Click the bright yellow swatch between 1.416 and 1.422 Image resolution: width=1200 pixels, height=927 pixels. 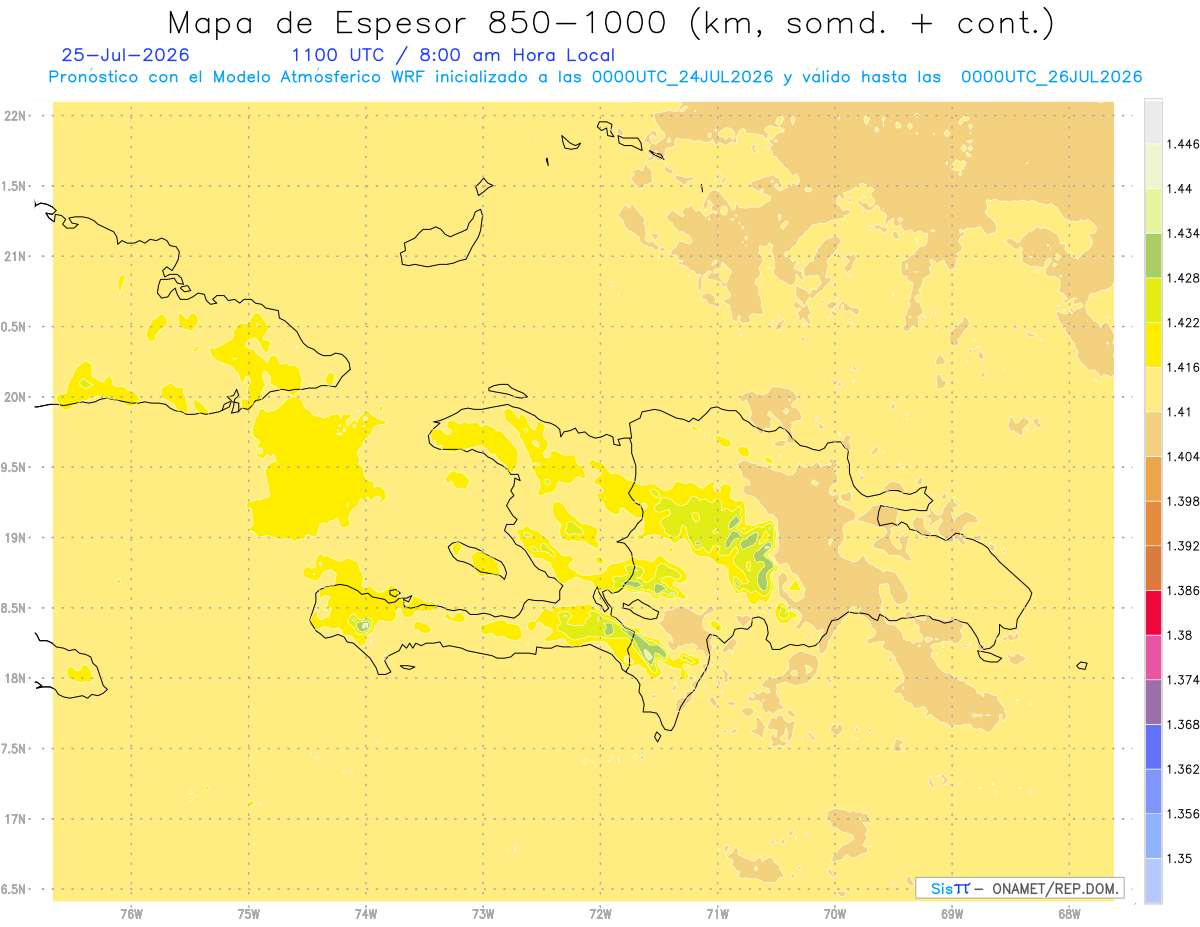point(1153,345)
